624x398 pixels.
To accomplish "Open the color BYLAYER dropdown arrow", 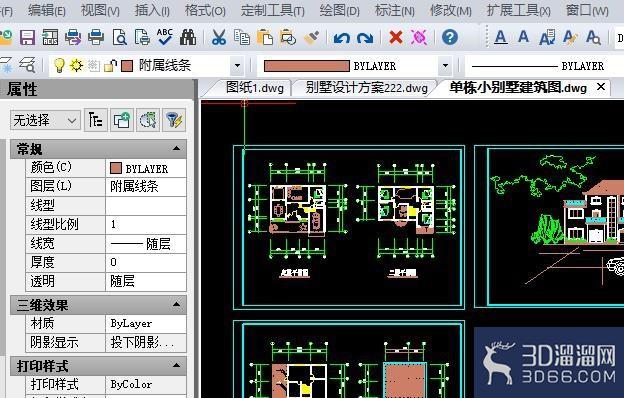I will coord(445,66).
